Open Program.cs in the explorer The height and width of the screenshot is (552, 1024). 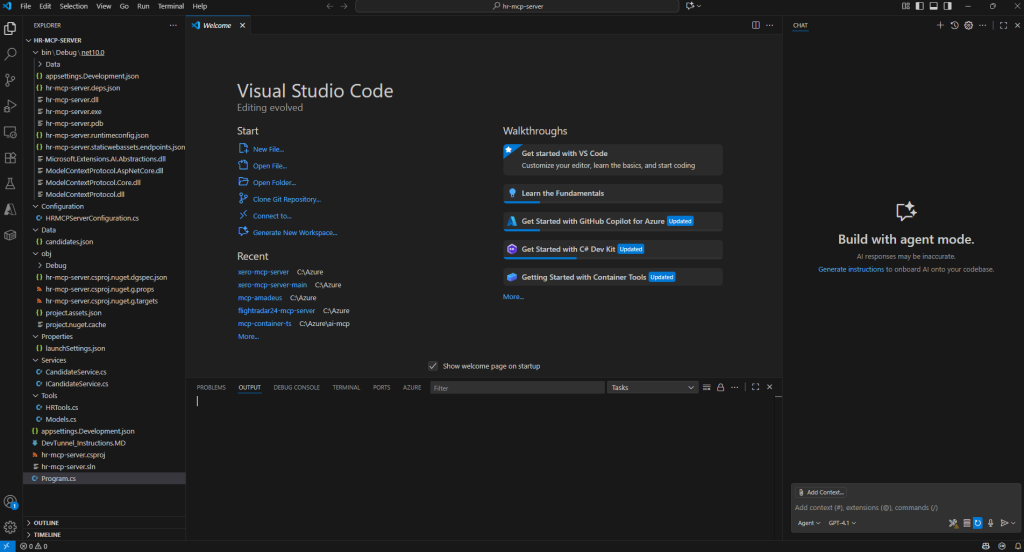pyautogui.click(x=58, y=479)
